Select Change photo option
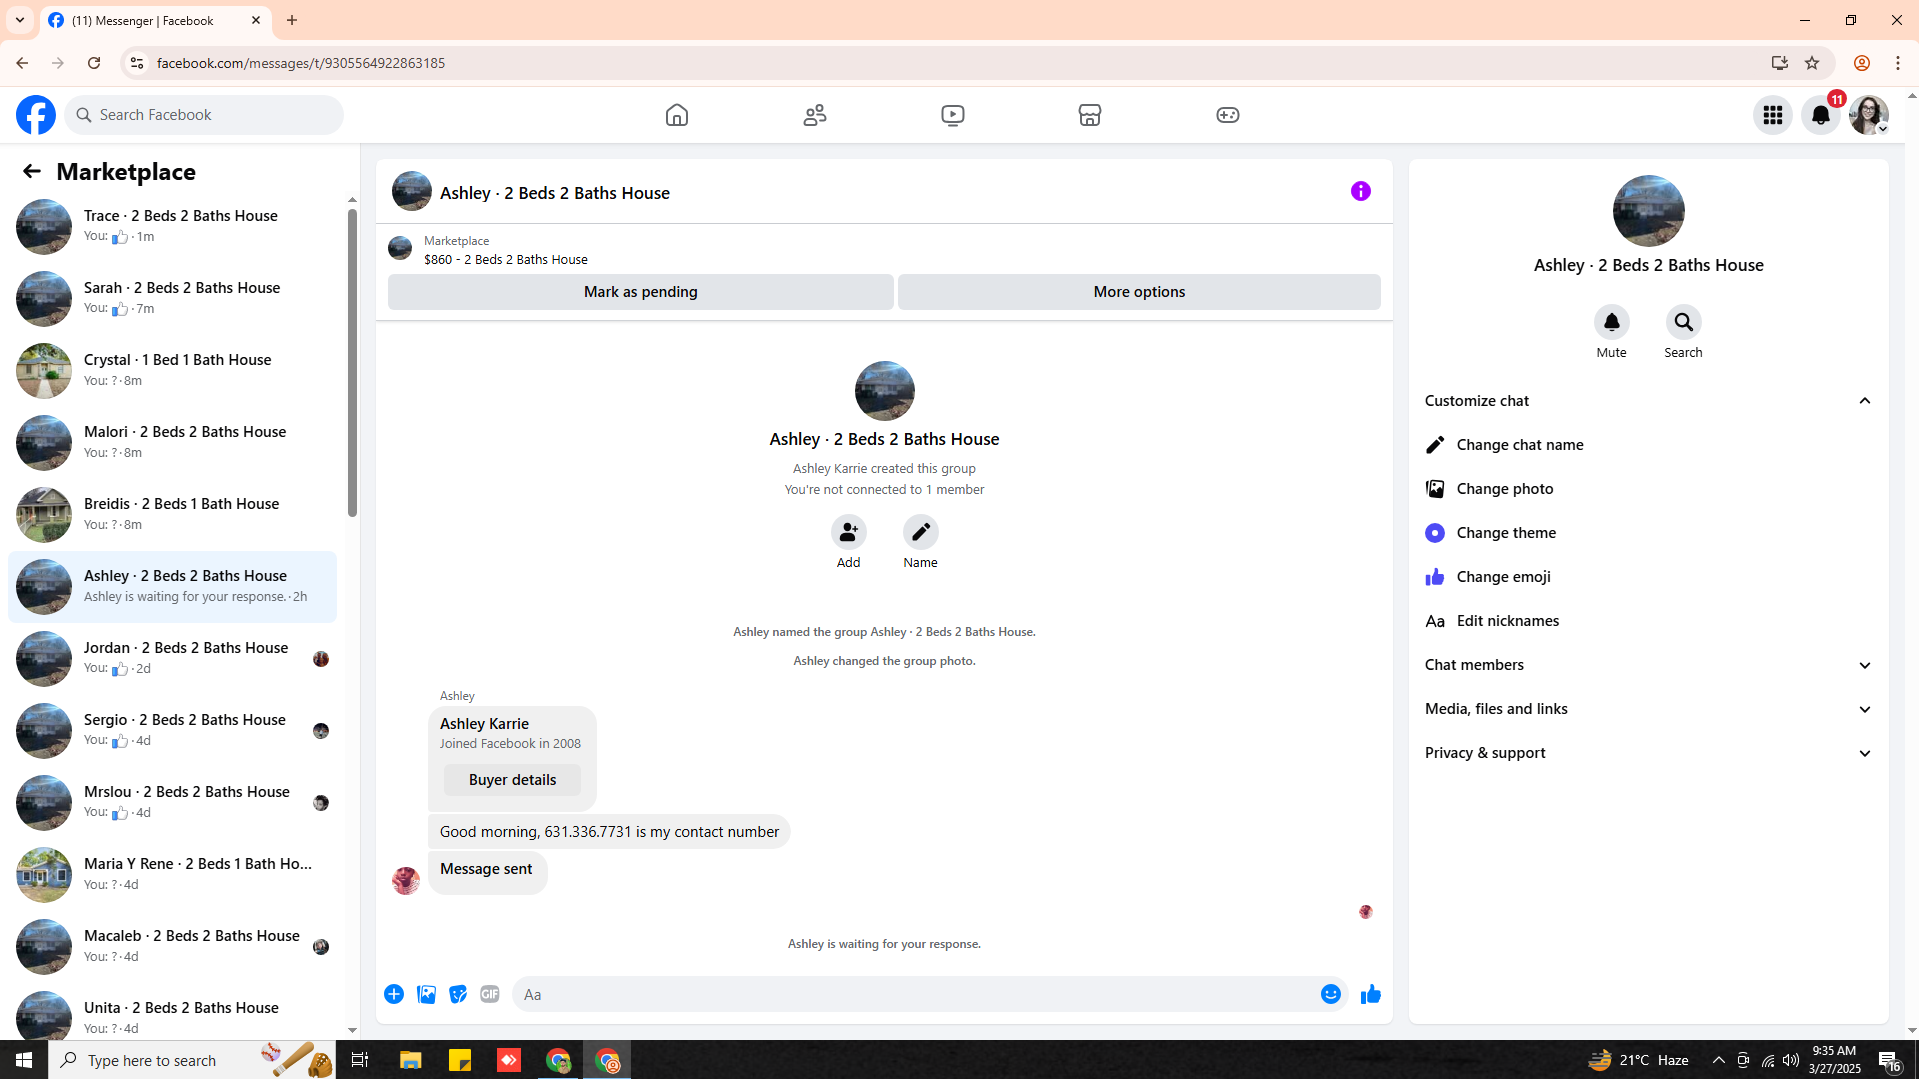Screen dimensions: 1919x1079 pyautogui.click(x=1648, y=489)
